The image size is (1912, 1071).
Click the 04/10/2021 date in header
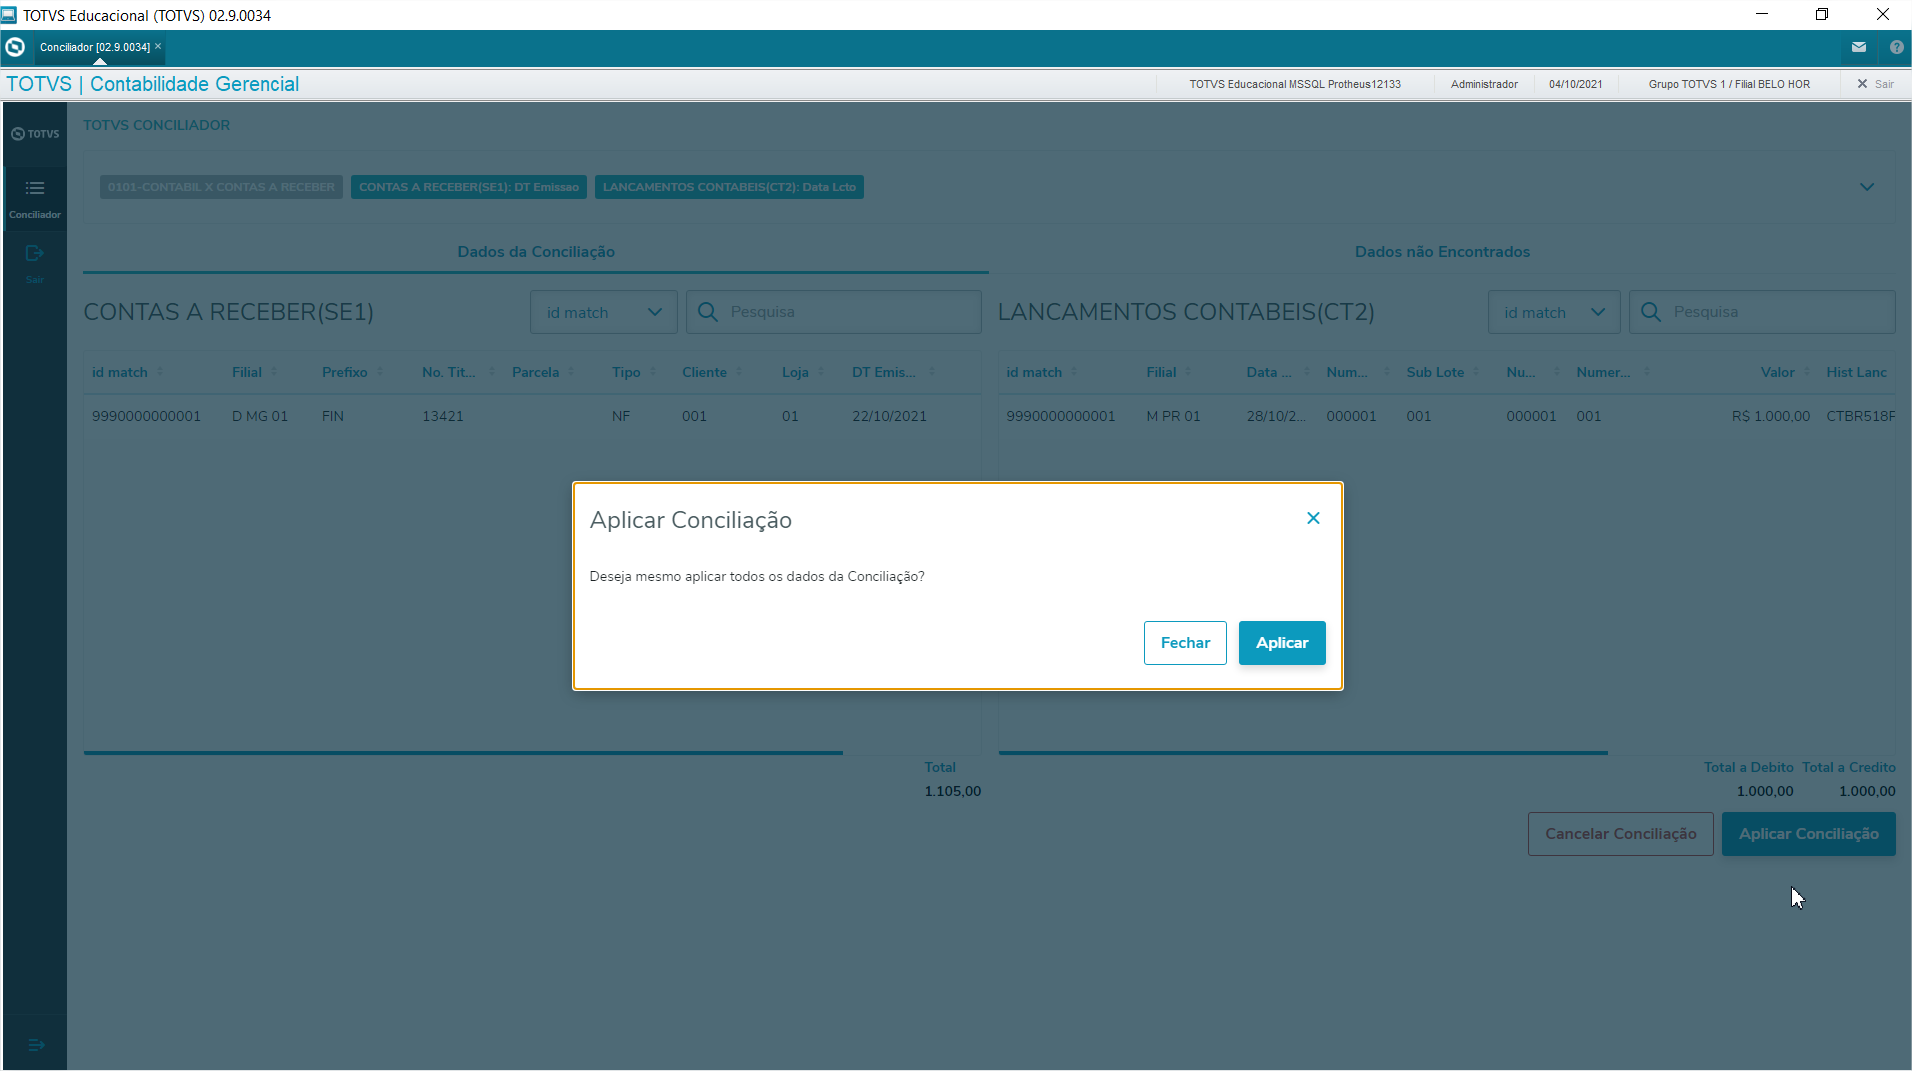click(x=1575, y=84)
